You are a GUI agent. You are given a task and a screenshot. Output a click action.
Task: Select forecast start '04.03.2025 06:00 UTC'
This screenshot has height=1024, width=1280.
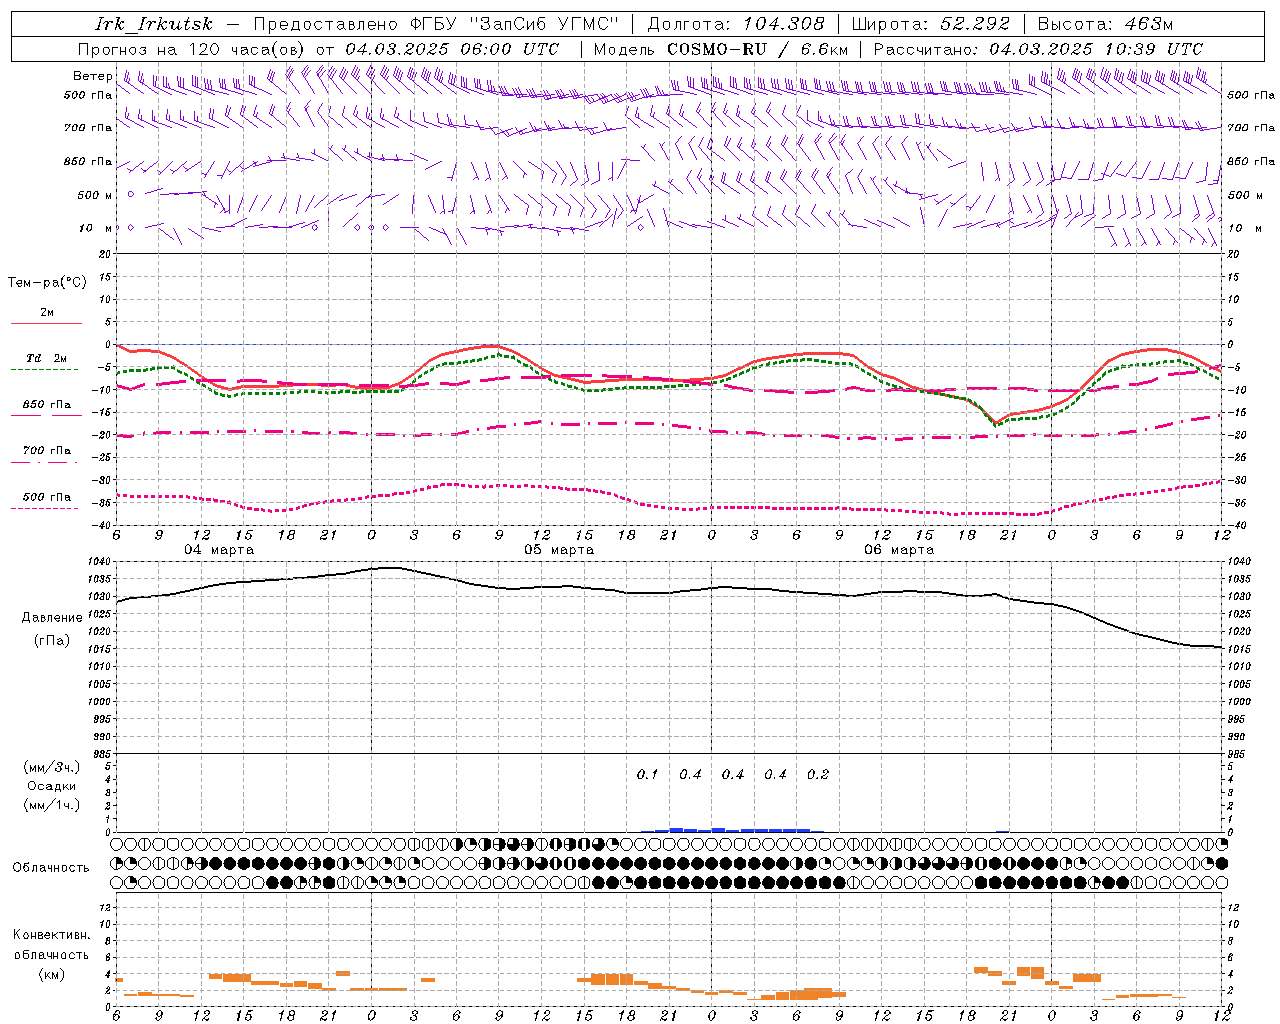(x=452, y=49)
